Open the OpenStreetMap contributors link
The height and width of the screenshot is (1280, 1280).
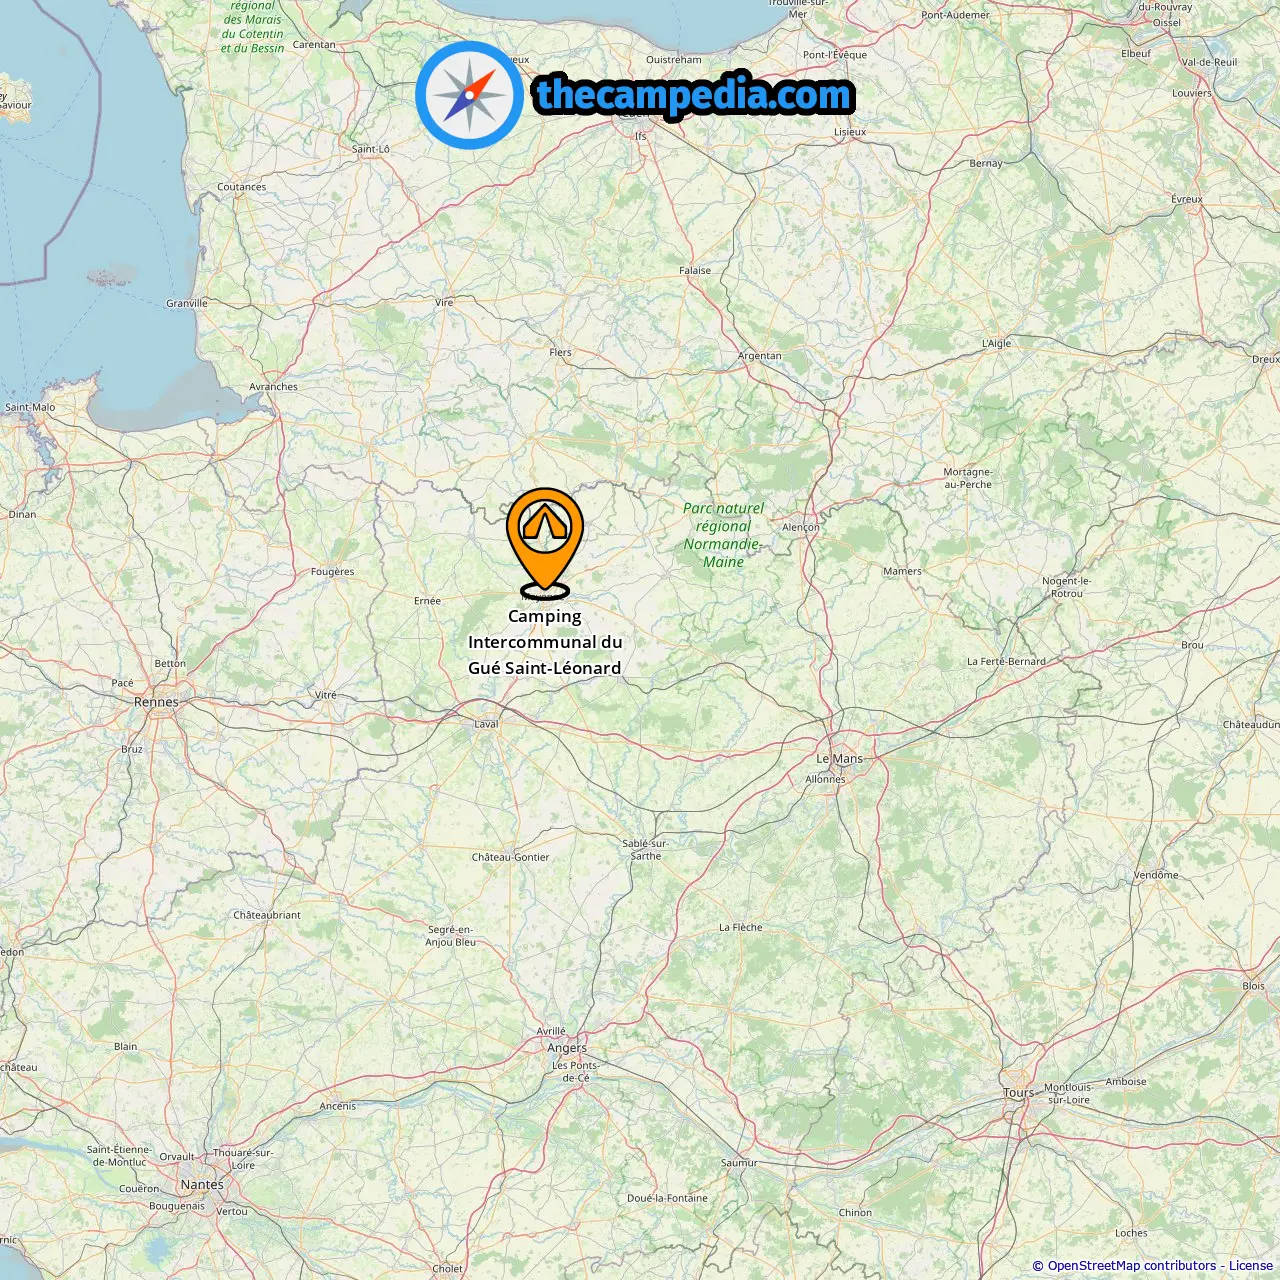(x=1131, y=1266)
